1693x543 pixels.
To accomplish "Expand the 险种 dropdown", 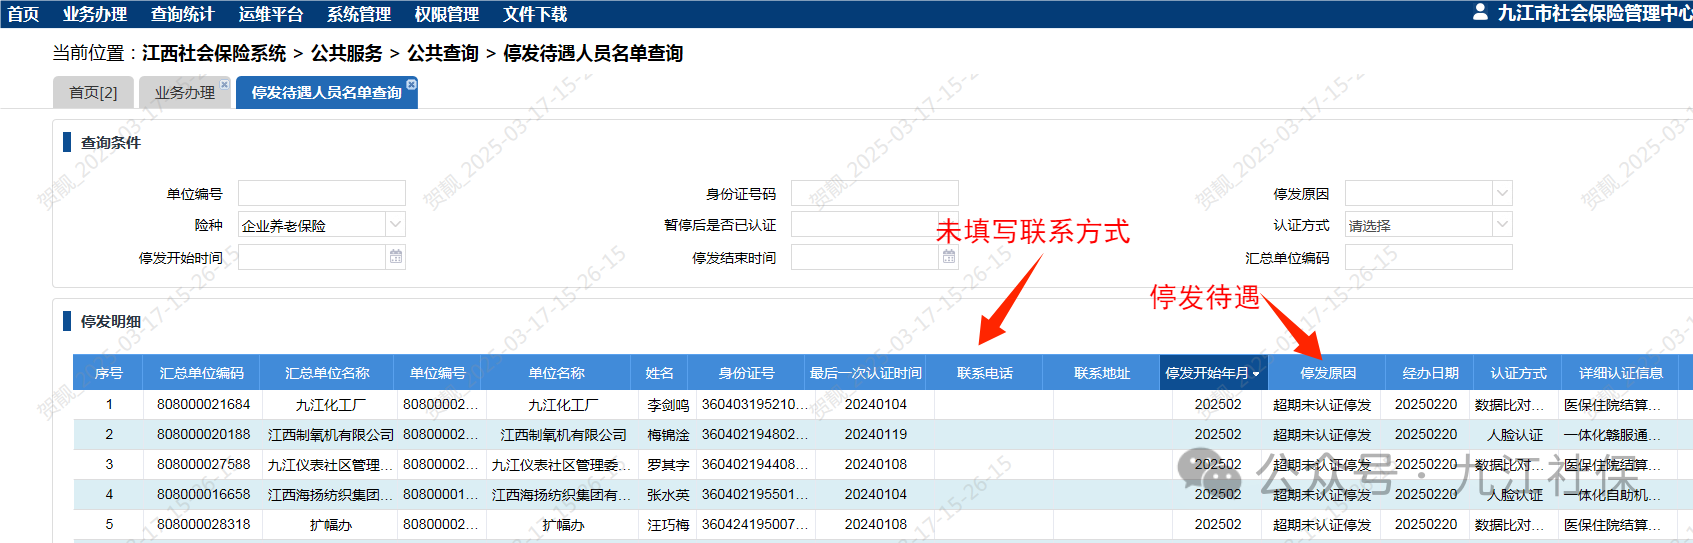I will point(396,225).
